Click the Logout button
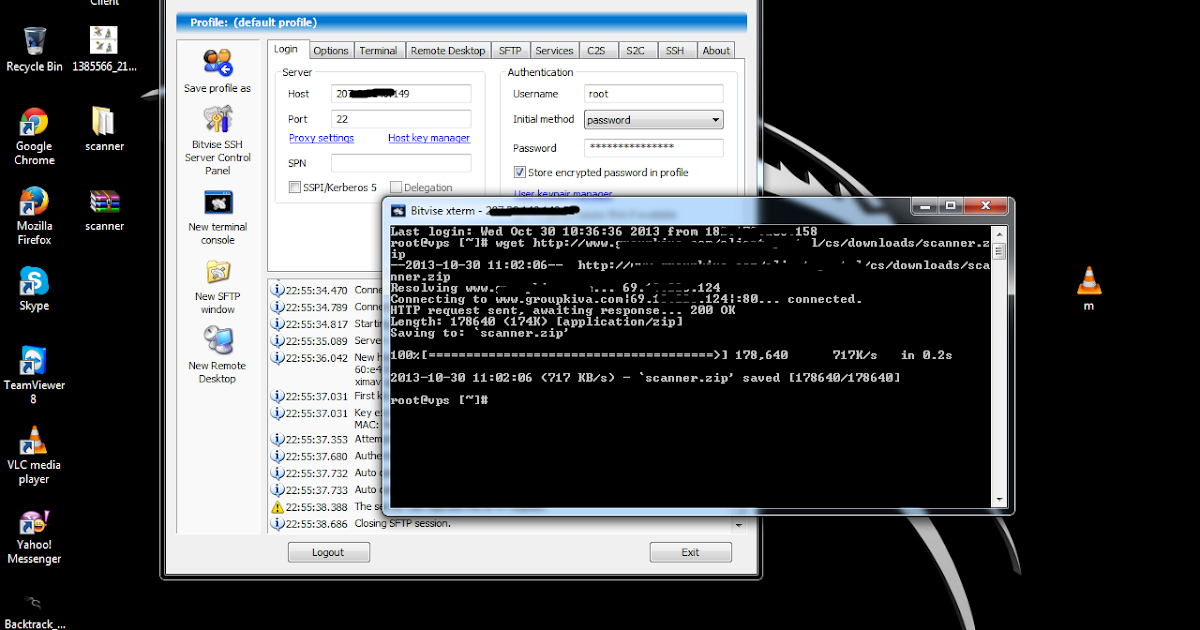 328,552
